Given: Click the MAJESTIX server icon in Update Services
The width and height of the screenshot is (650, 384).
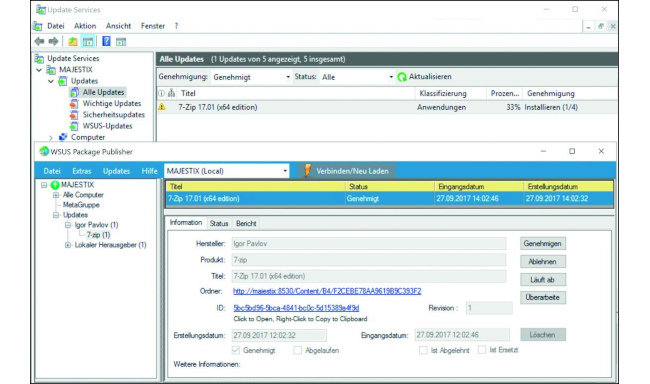Looking at the screenshot, I should pyautogui.click(x=51, y=70).
